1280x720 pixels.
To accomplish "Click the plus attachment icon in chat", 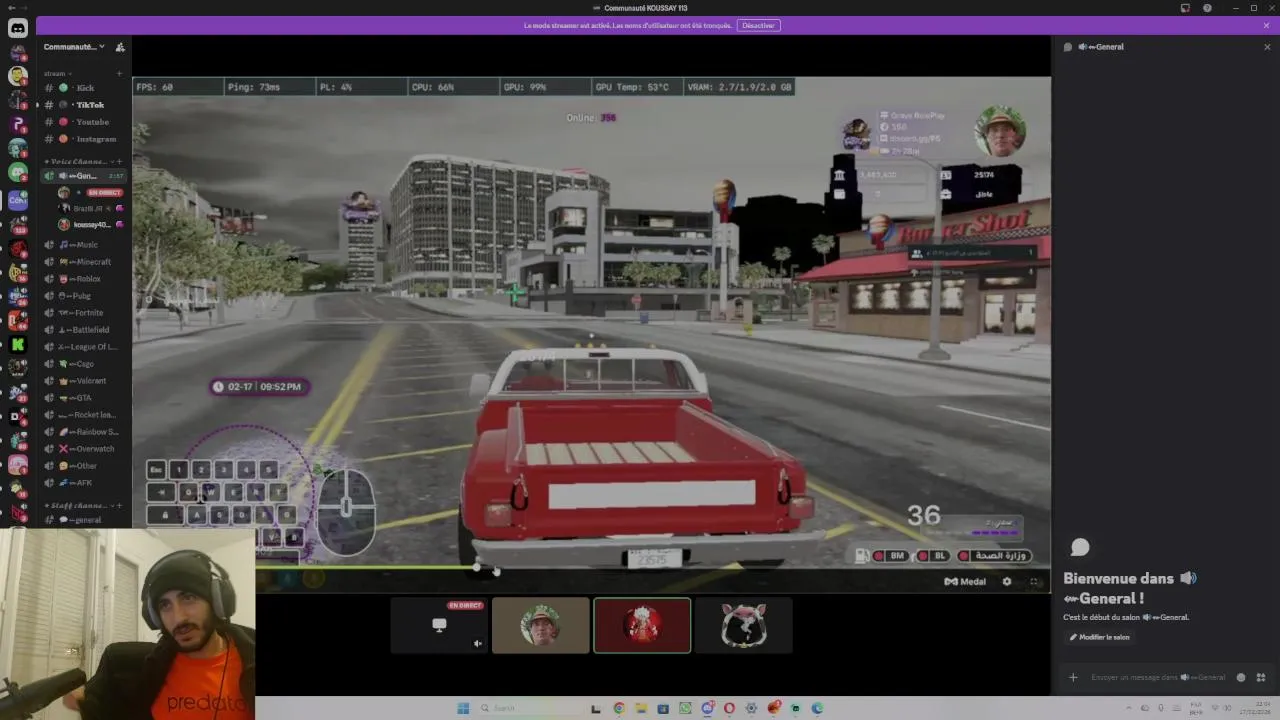I will (1073, 677).
